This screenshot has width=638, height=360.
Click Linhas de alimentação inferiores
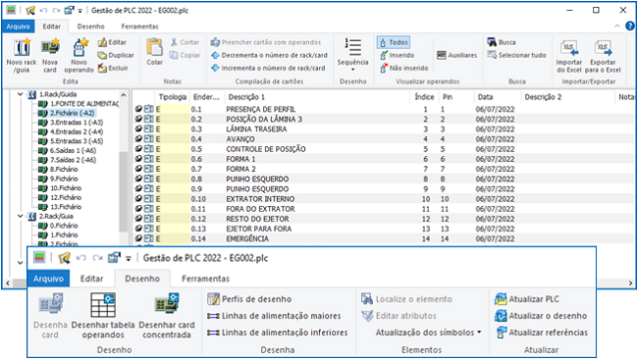tap(277, 332)
